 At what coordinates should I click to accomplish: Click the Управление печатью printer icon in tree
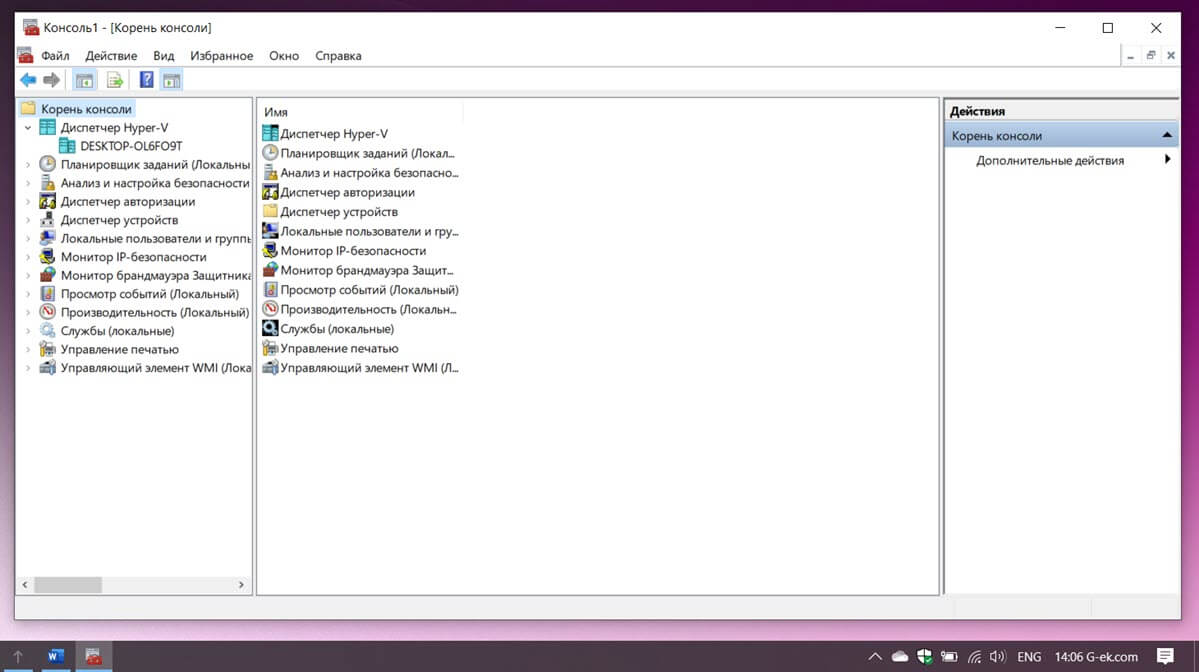pyautogui.click(x=47, y=349)
